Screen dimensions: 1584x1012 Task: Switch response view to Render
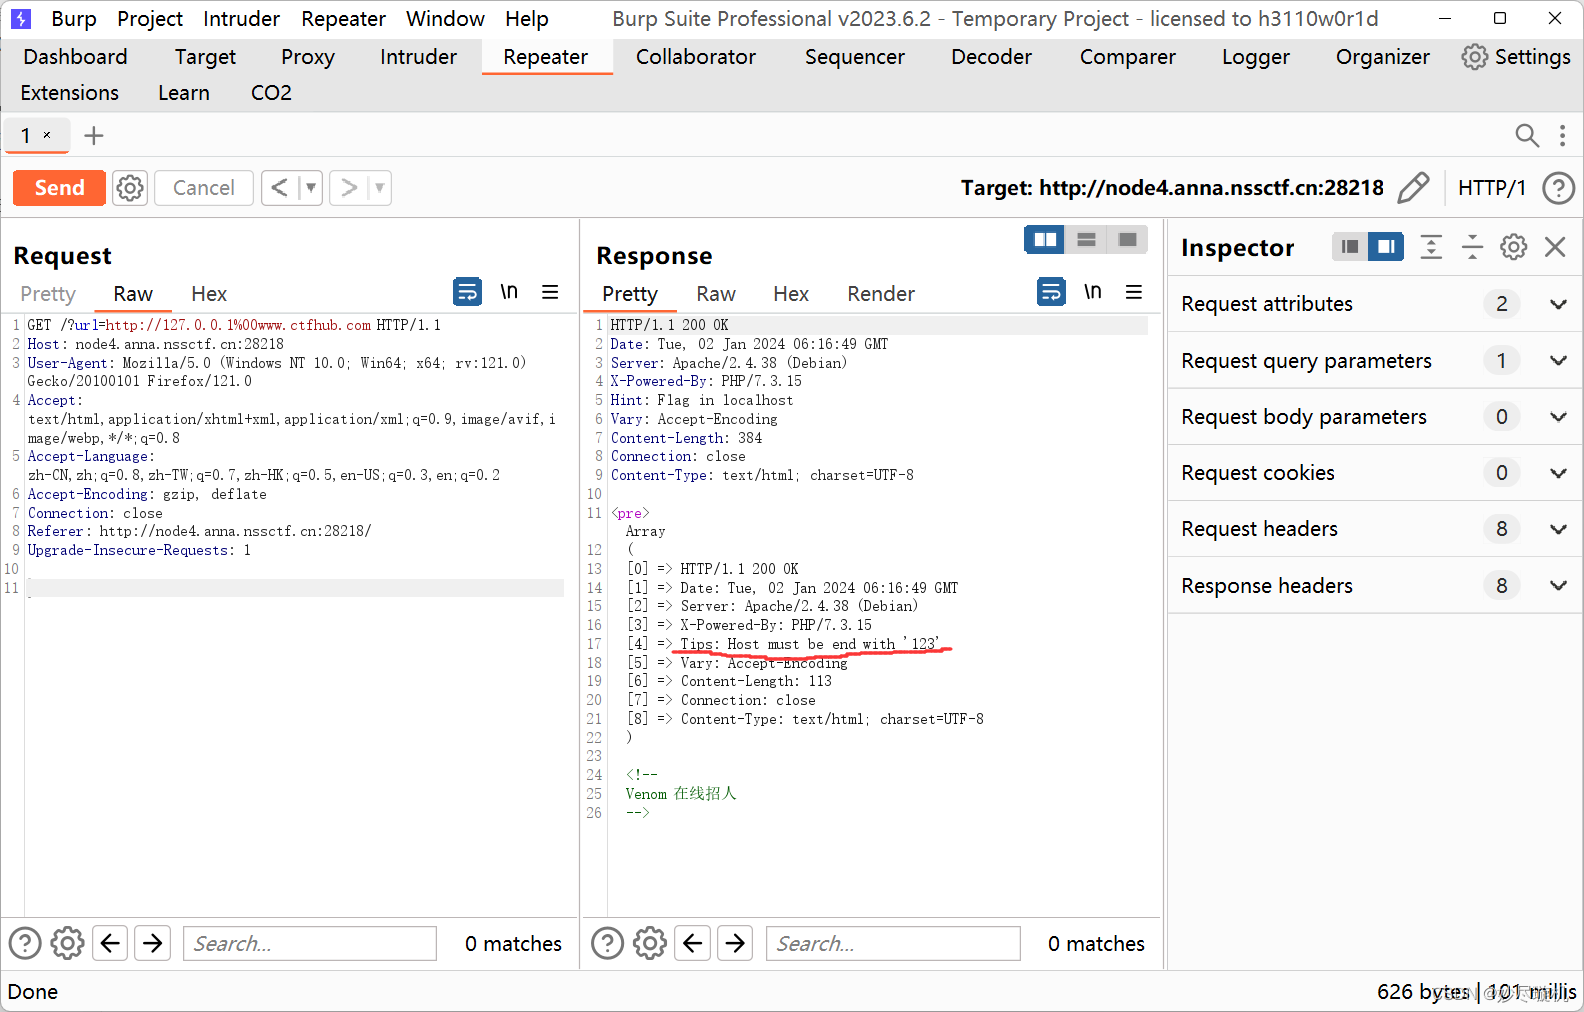(x=881, y=294)
